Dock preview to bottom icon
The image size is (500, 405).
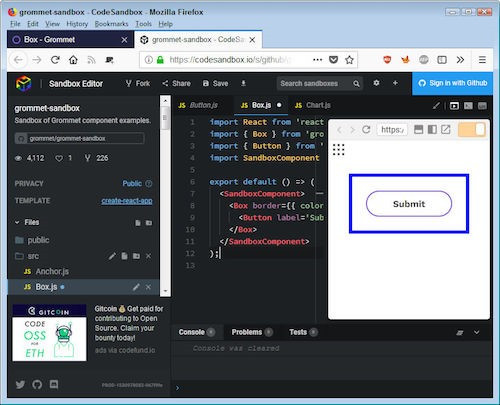[418, 129]
